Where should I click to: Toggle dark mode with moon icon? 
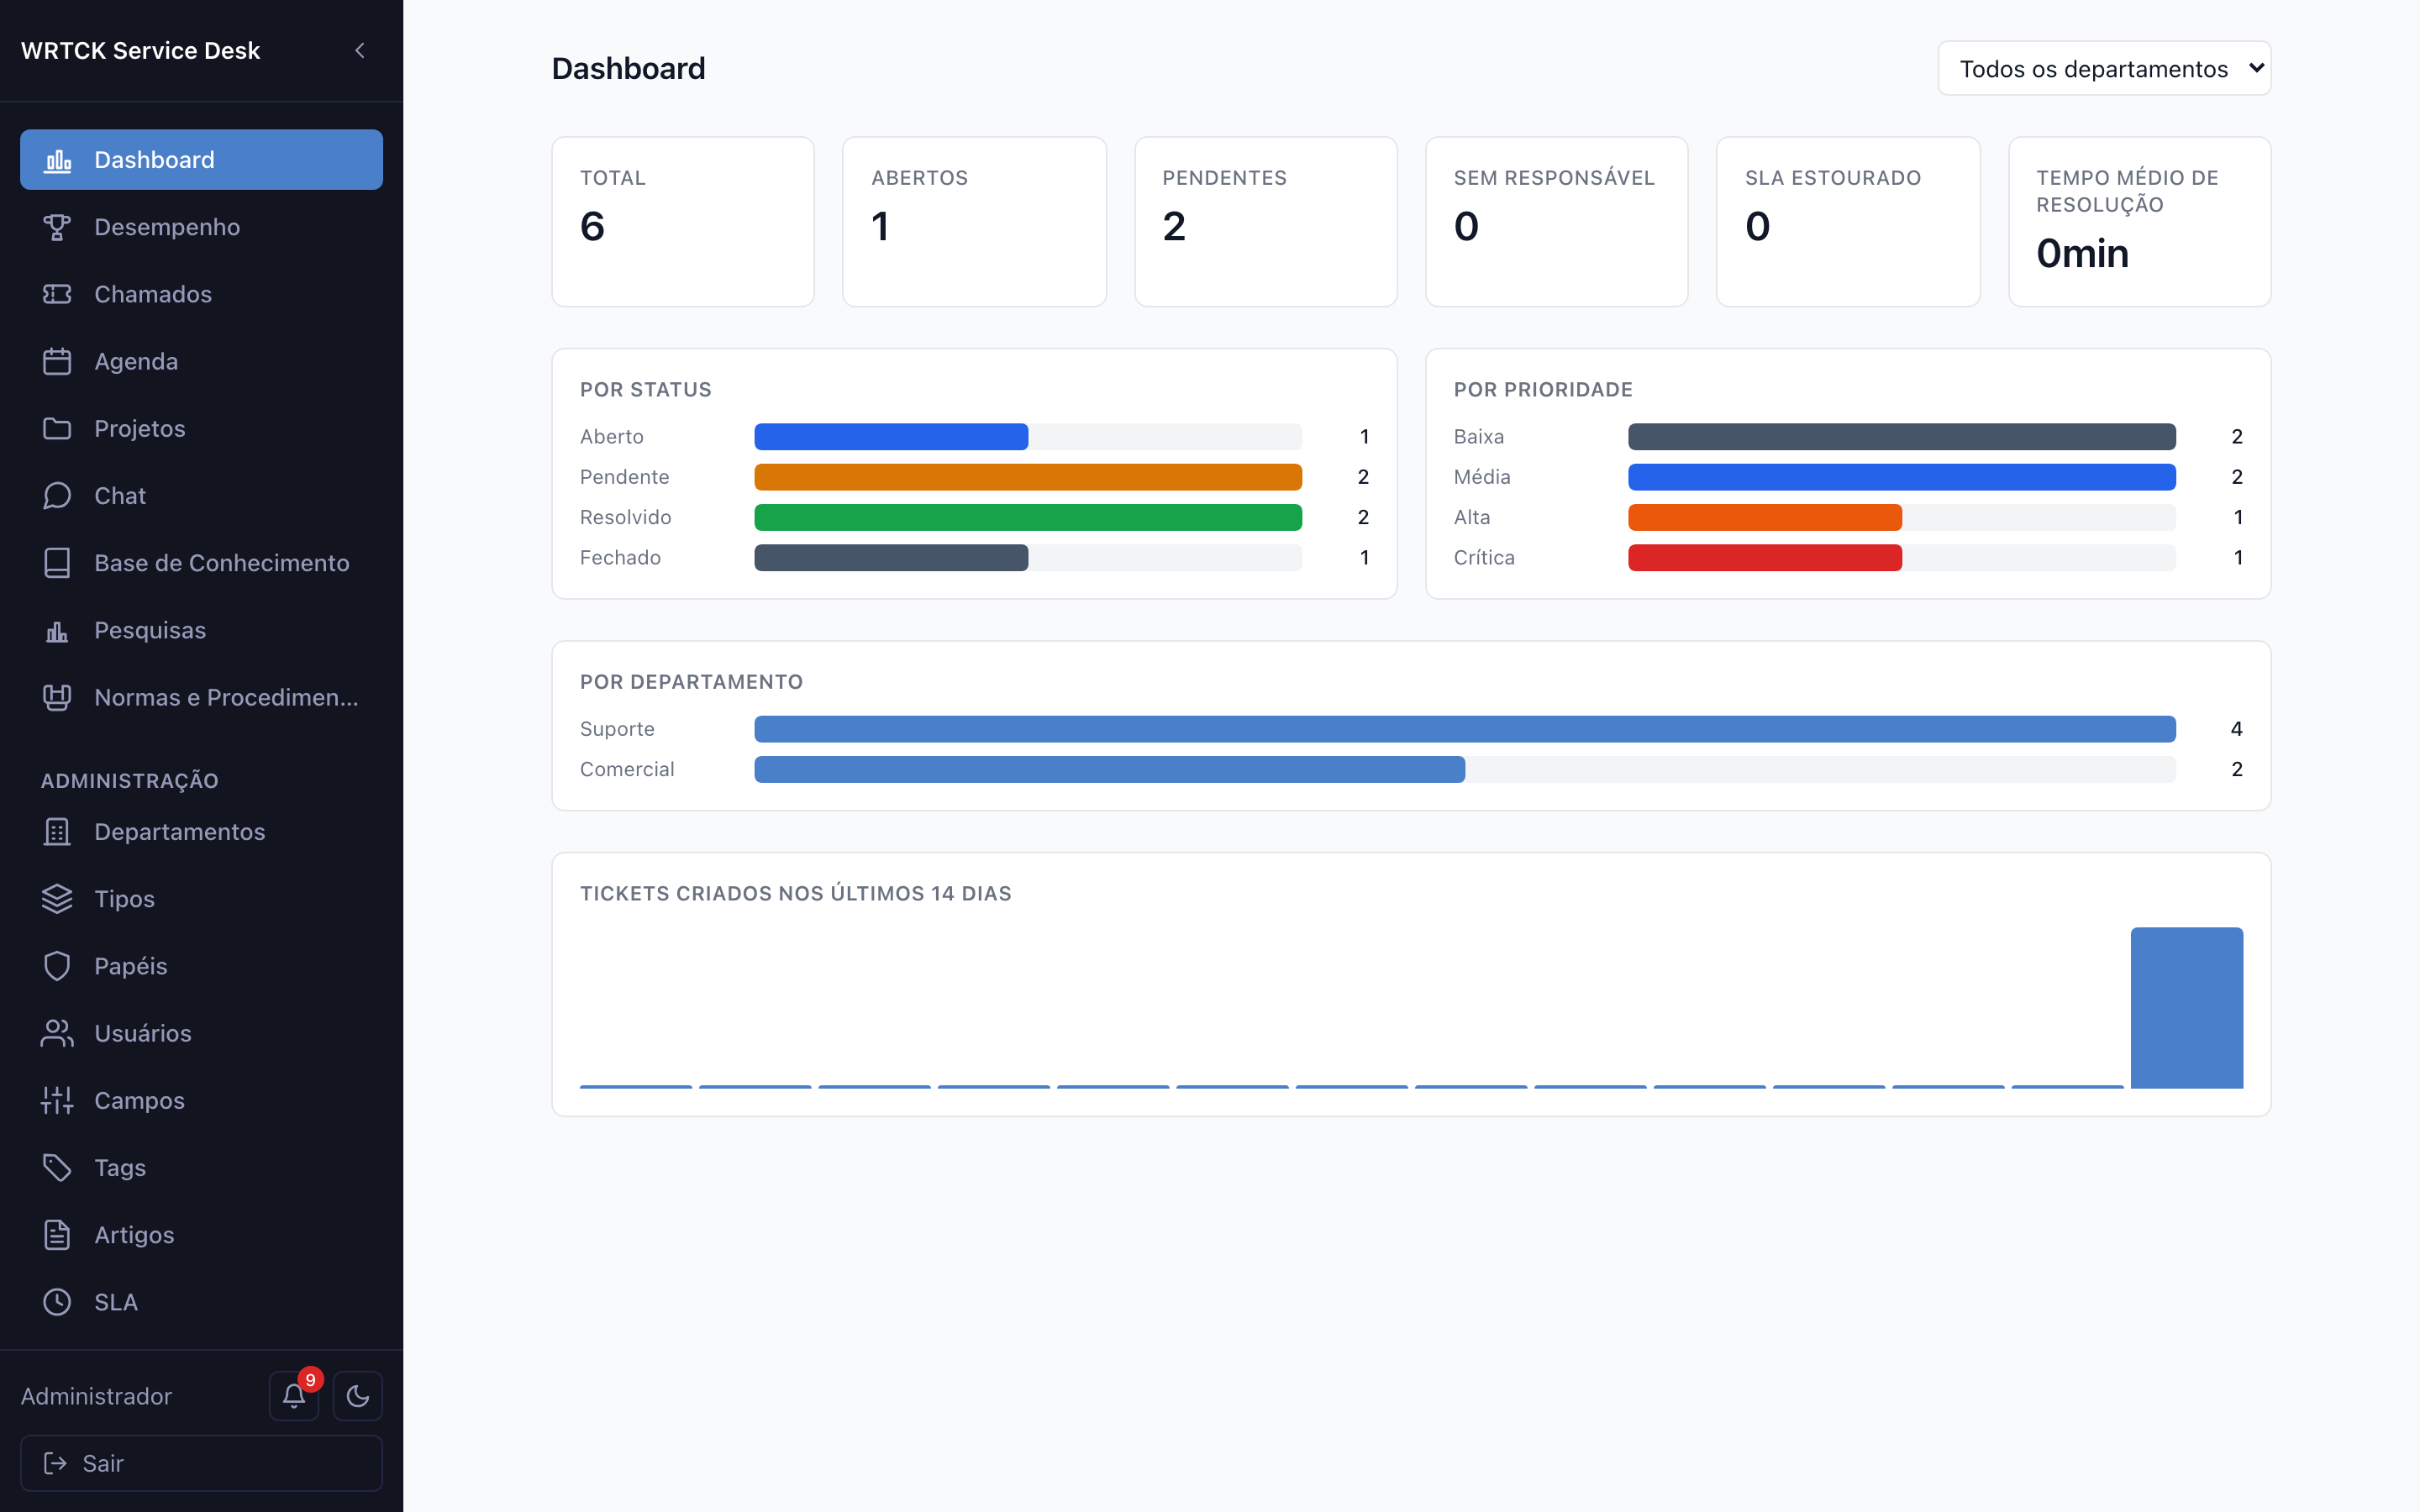pyautogui.click(x=357, y=1395)
